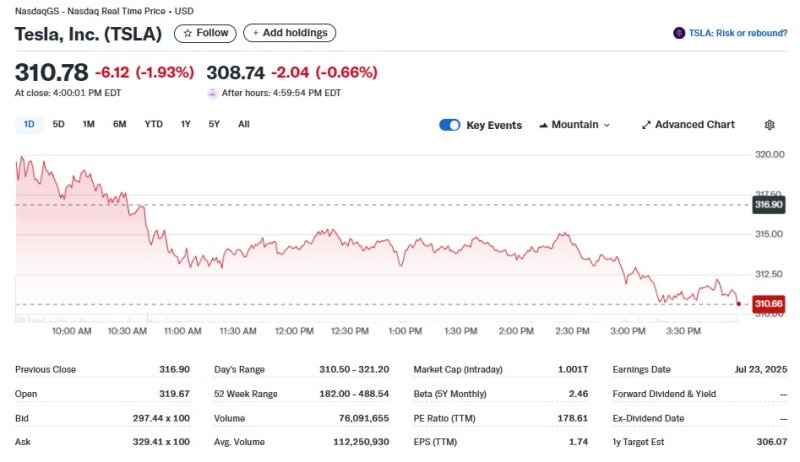800x462 pixels.
Task: Switch to the 5D range
Action: 58,124
